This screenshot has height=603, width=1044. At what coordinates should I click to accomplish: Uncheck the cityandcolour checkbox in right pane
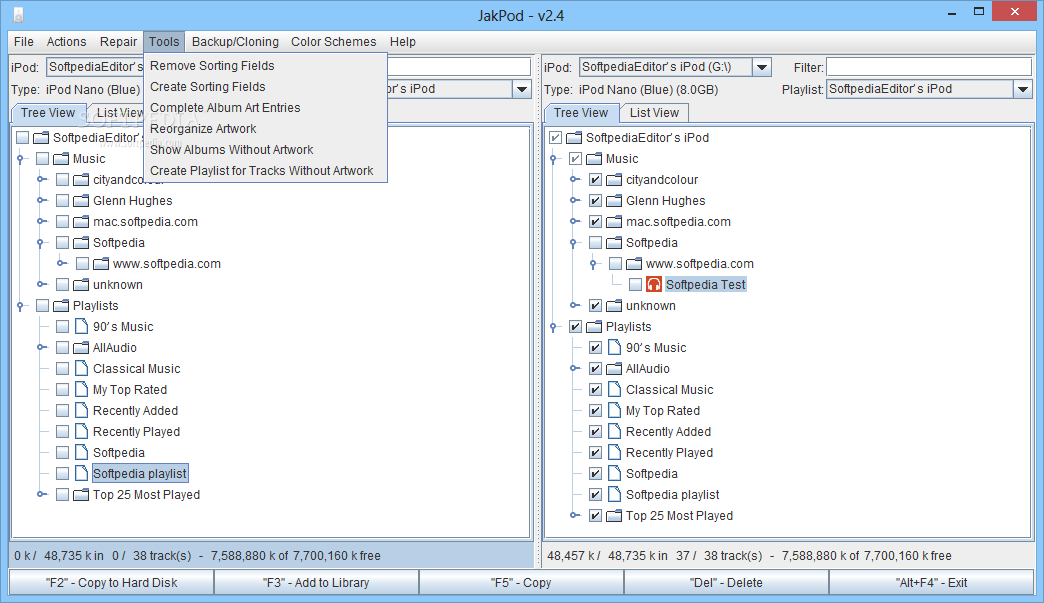pyautogui.click(x=595, y=180)
